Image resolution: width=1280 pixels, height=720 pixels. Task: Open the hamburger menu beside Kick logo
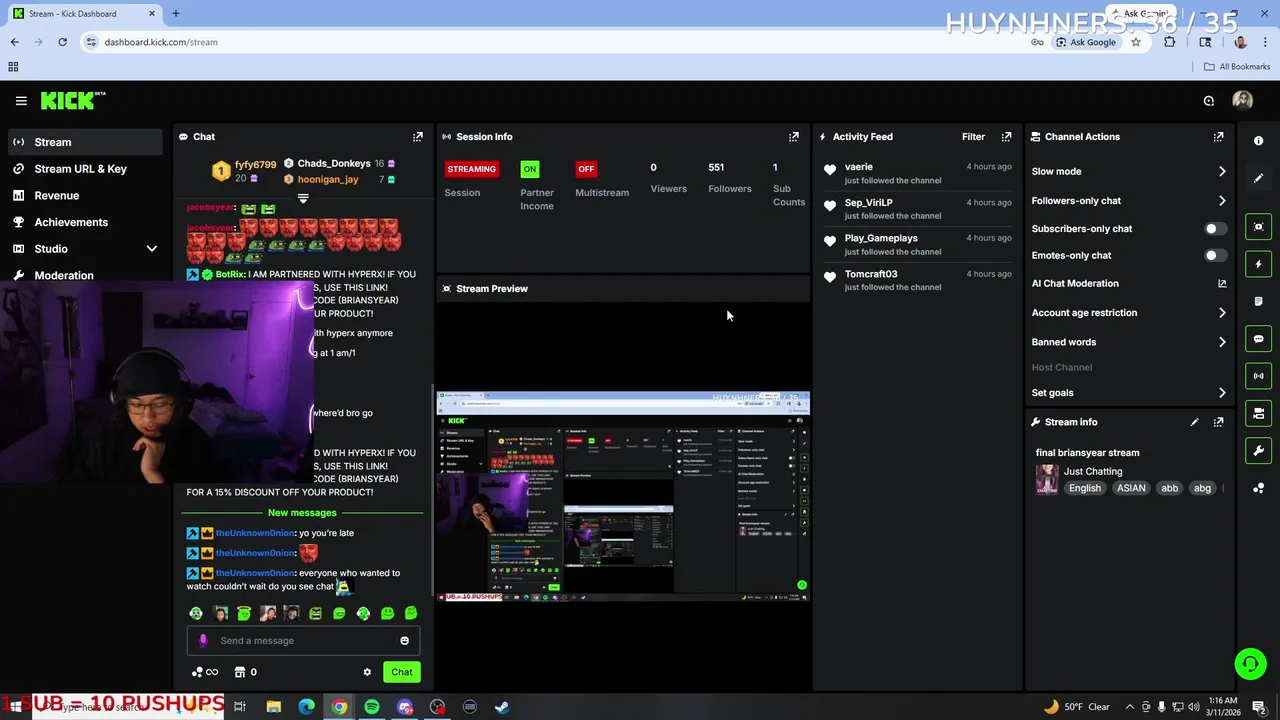click(21, 101)
